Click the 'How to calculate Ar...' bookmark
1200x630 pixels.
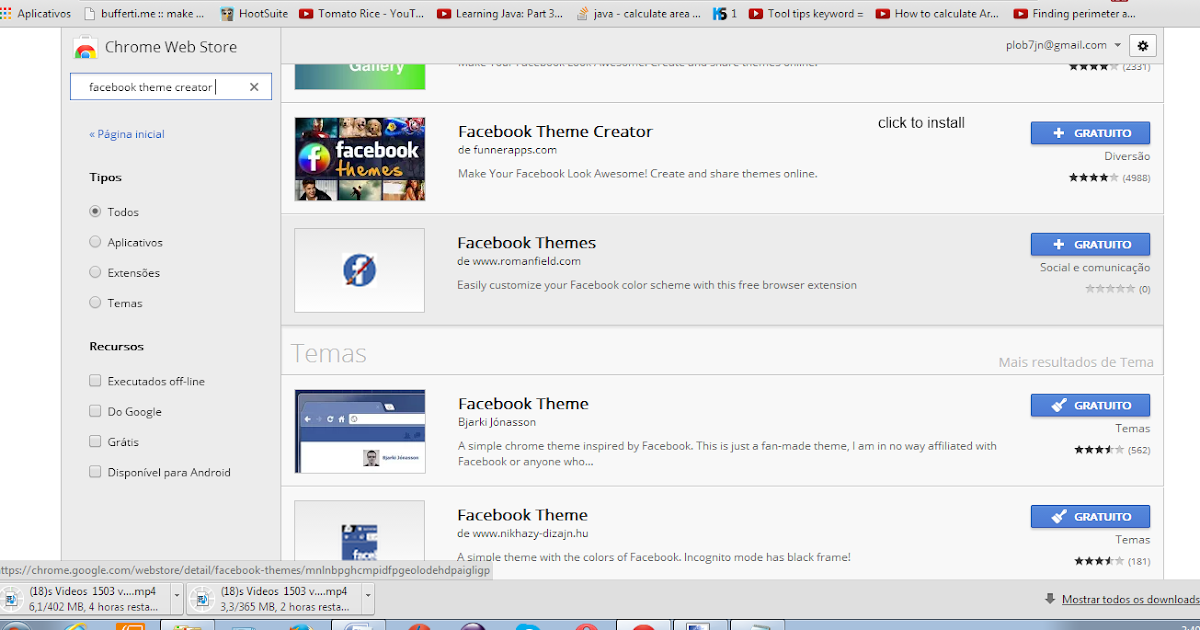click(x=935, y=14)
